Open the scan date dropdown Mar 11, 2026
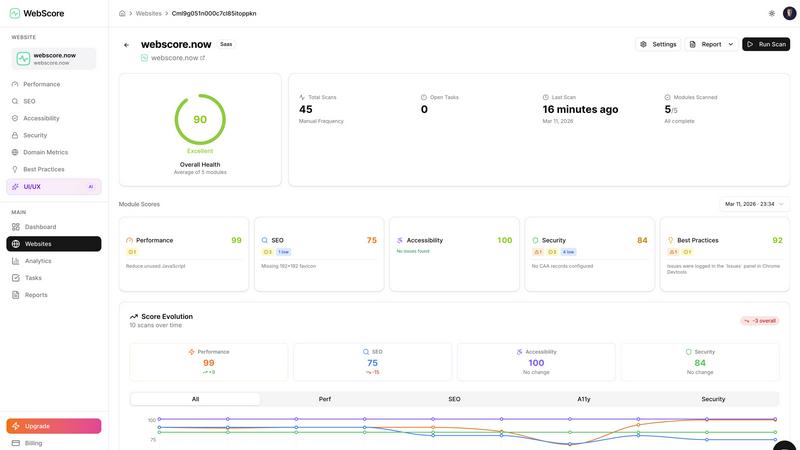The image size is (800, 450). 754,204
